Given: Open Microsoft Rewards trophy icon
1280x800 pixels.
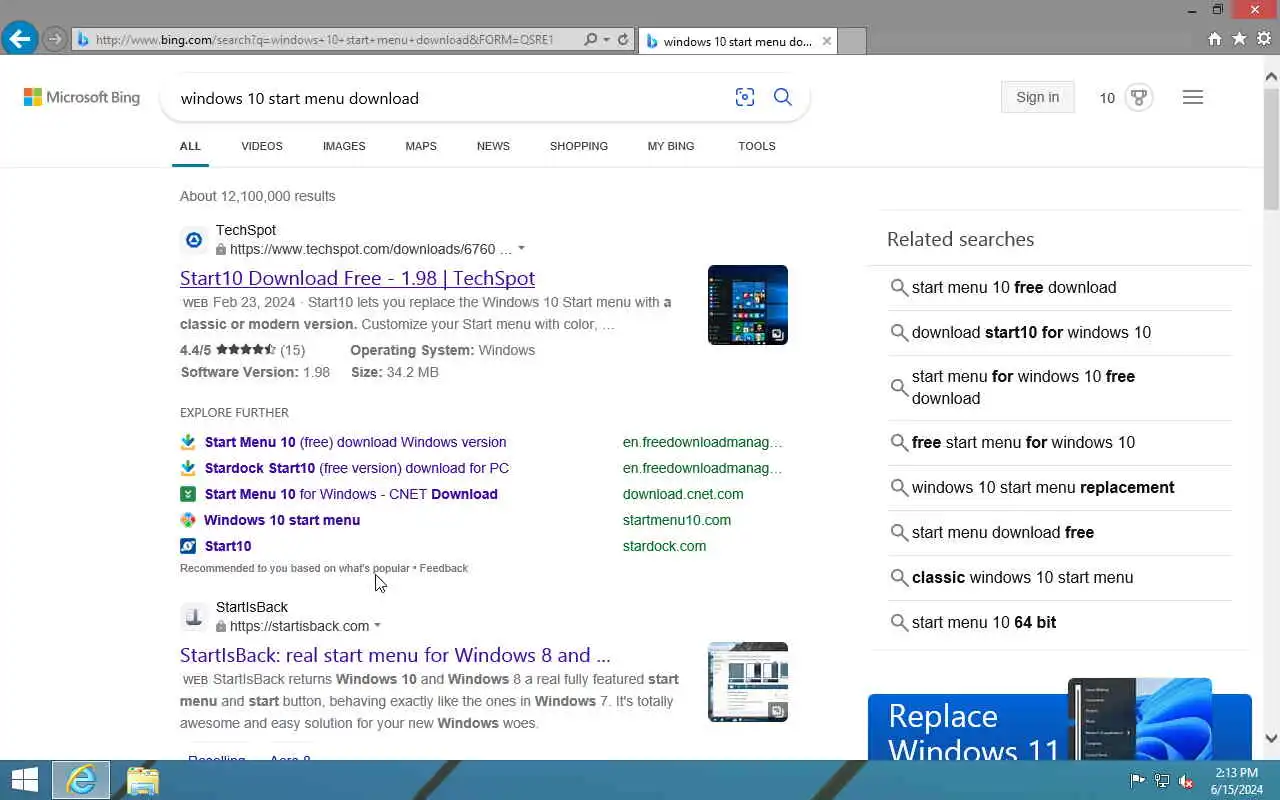Looking at the screenshot, I should pos(1138,97).
